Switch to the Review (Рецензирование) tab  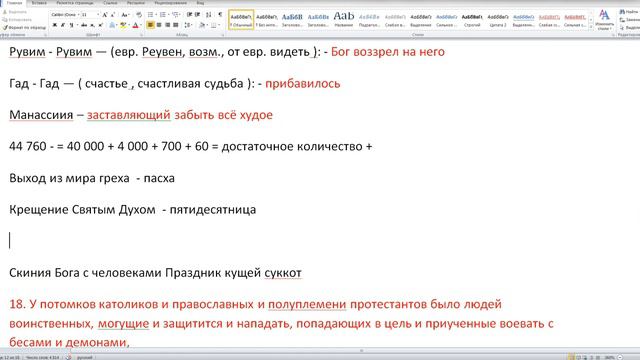(171, 3)
